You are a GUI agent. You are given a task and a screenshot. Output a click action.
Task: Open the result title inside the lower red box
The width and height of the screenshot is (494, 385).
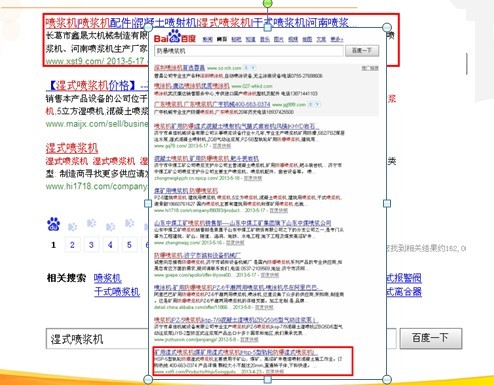[235, 352]
